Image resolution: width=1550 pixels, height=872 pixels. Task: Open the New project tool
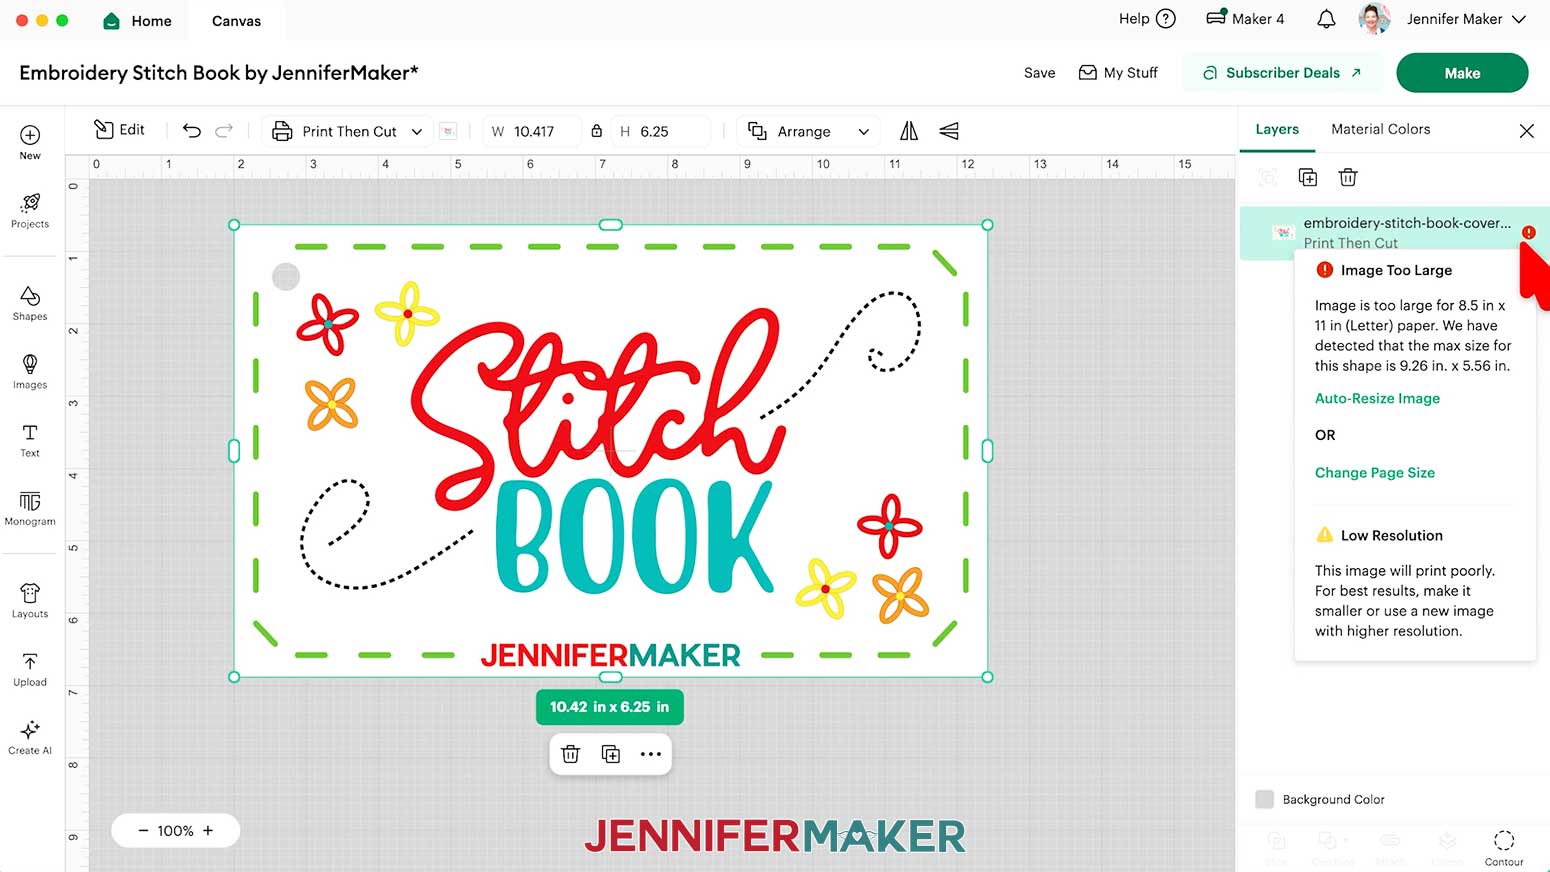[30, 142]
